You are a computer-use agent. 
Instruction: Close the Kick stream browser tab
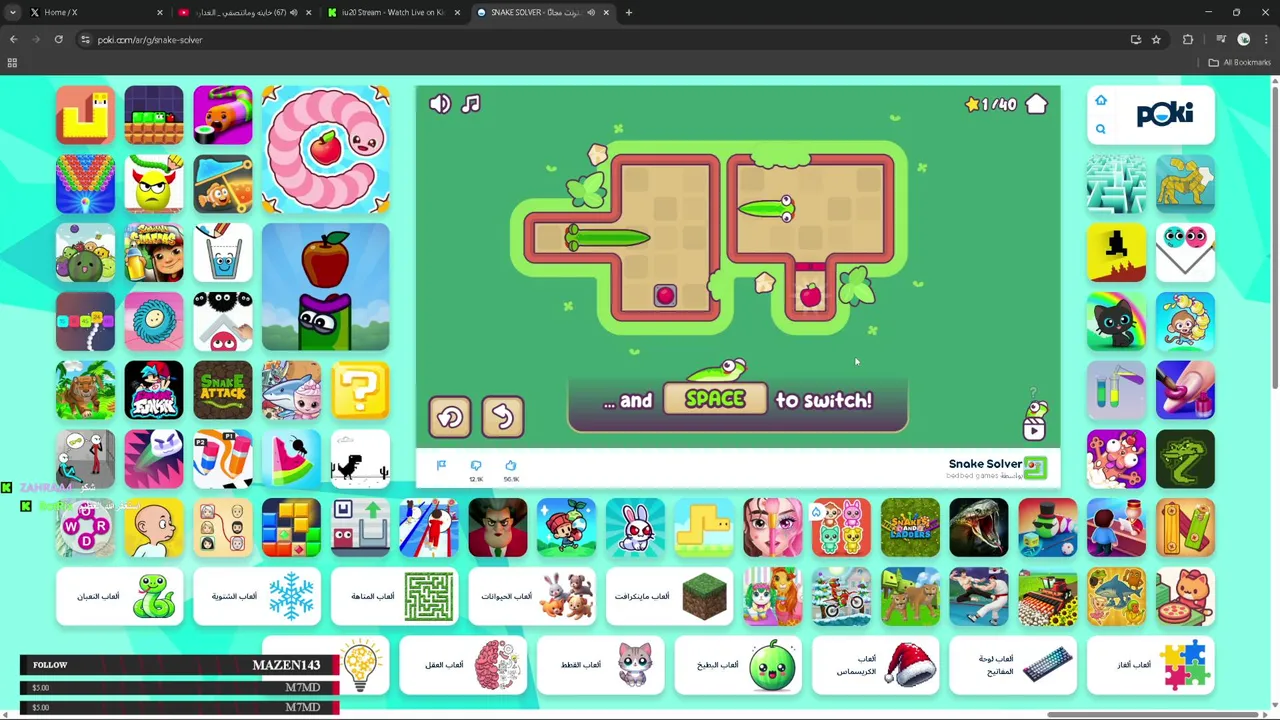coord(457,12)
